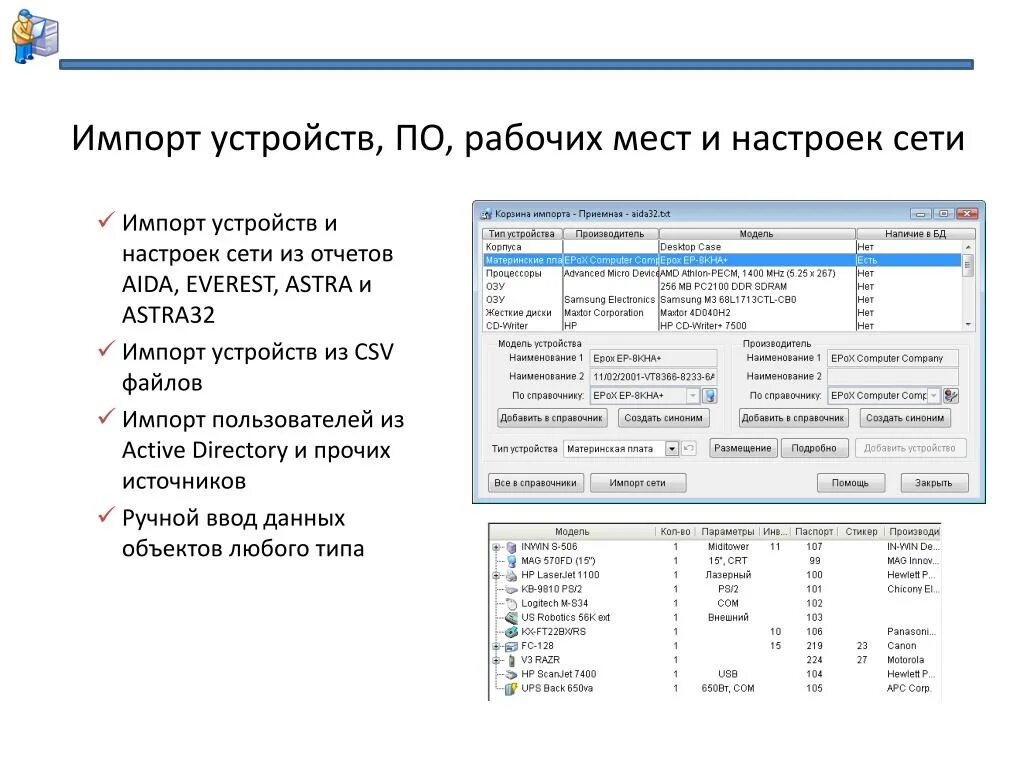Click the printer icon beside HP LaserJet 1100
Image resolution: width=1024 pixels, height=768 pixels.
coord(511,575)
